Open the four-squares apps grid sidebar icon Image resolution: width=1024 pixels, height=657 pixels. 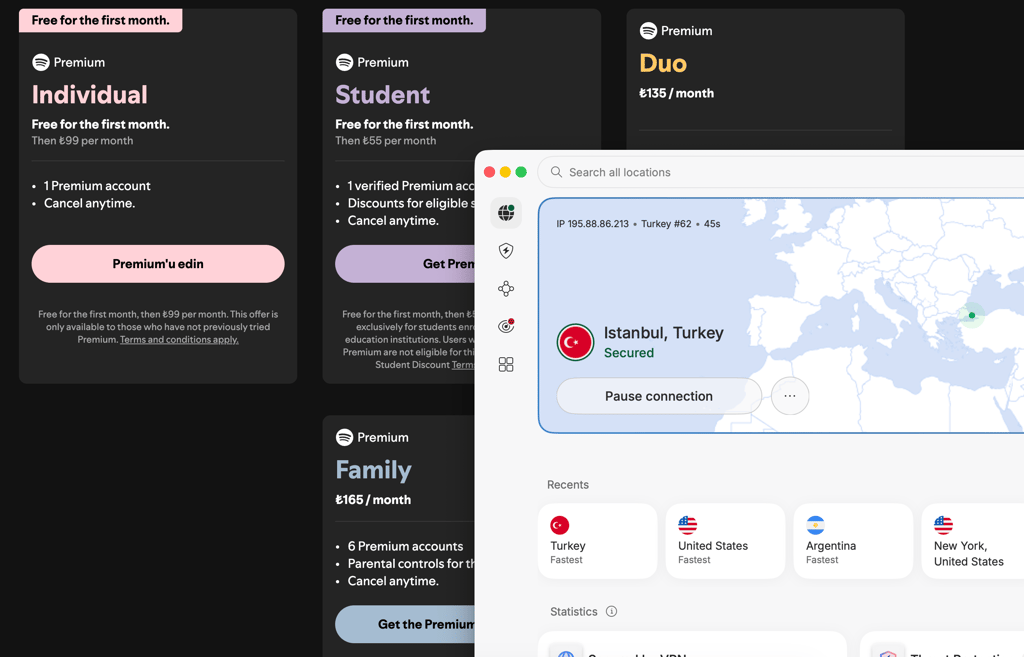tap(506, 364)
